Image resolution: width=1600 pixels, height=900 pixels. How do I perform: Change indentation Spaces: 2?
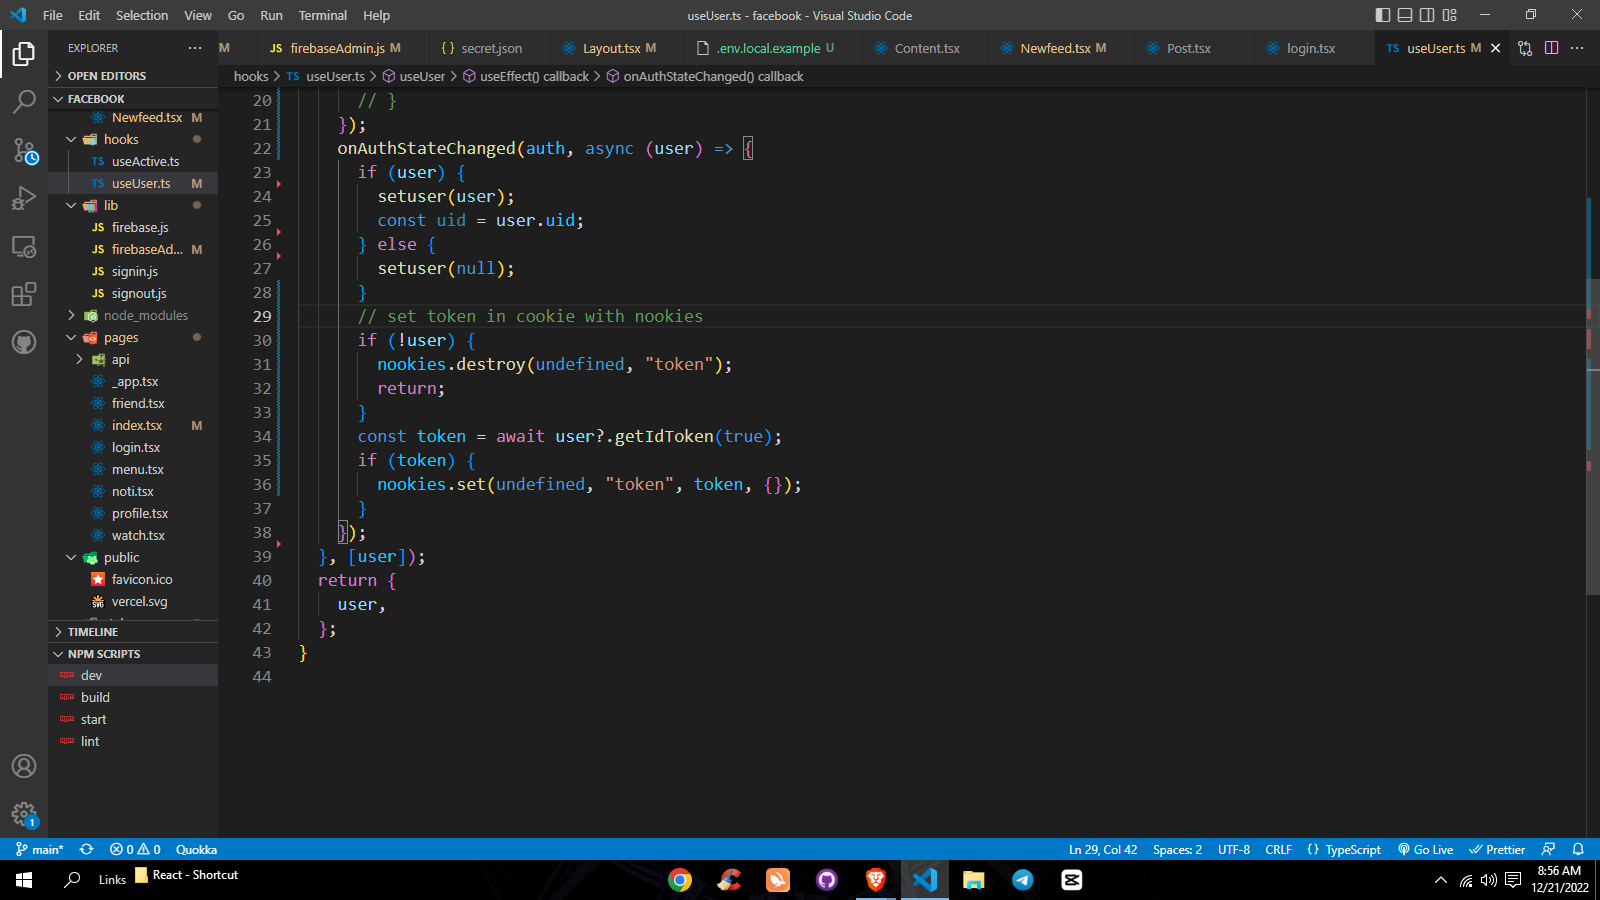pyautogui.click(x=1177, y=849)
